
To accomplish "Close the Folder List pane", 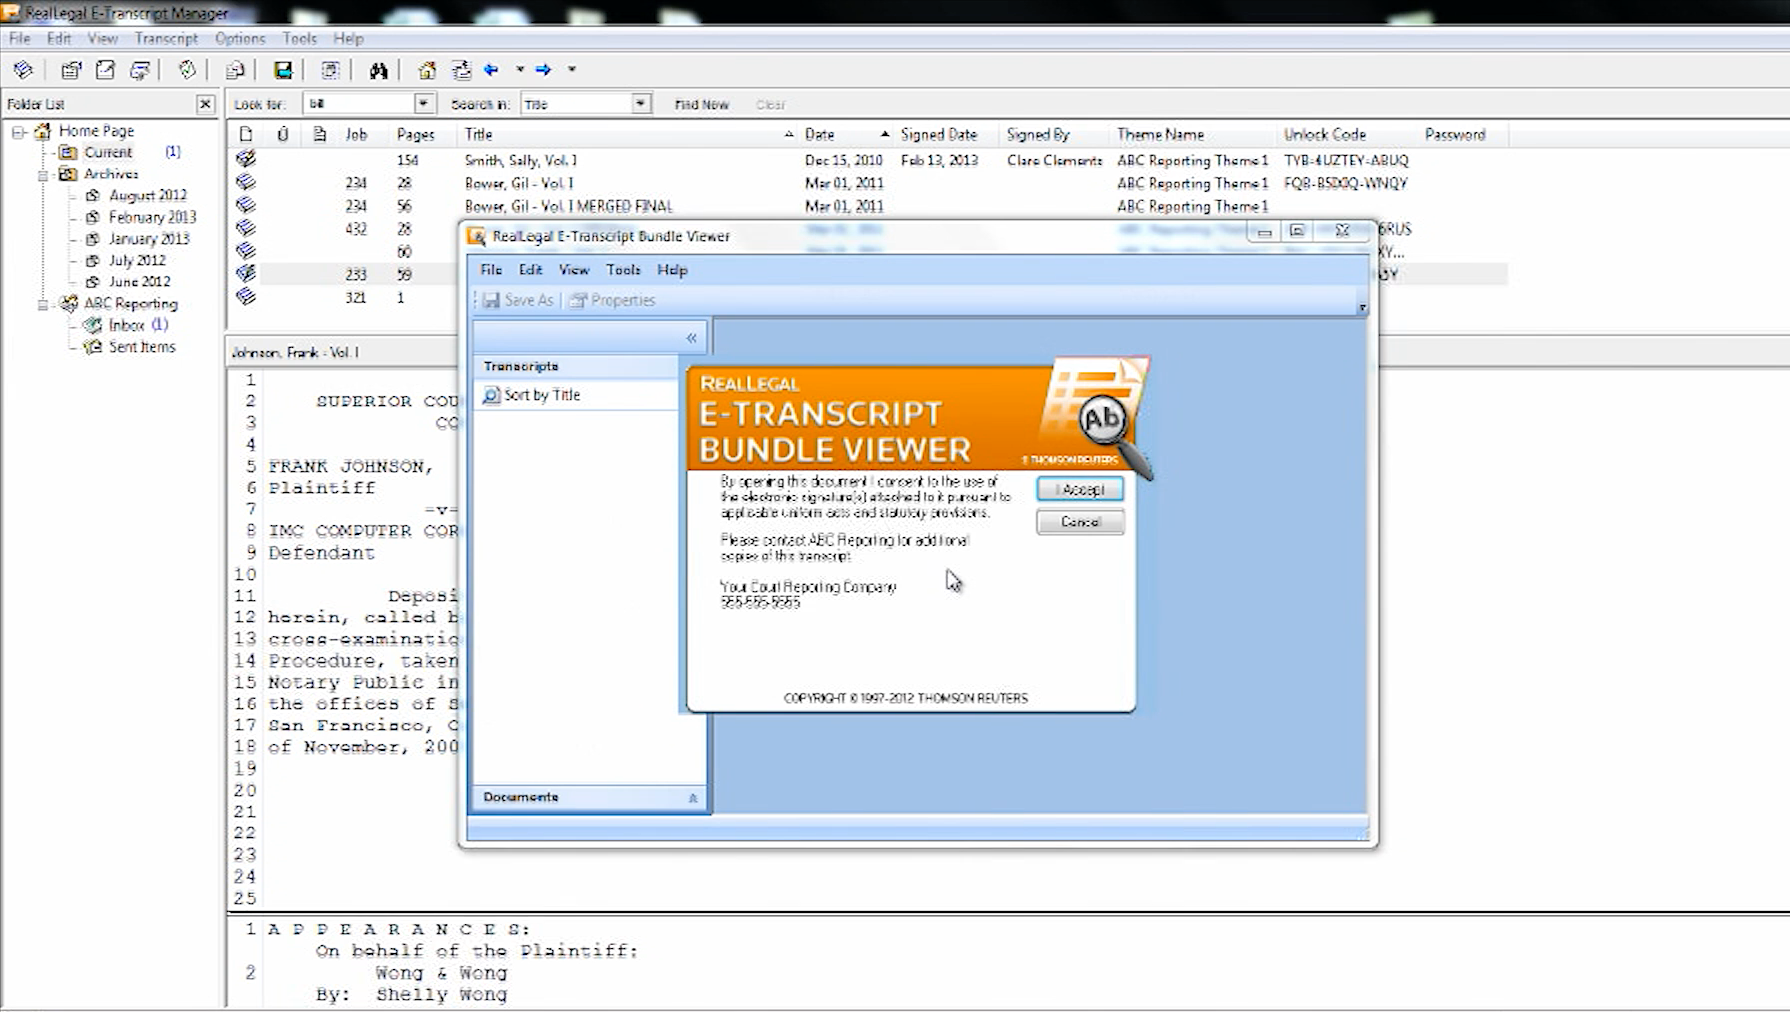I will [x=205, y=104].
